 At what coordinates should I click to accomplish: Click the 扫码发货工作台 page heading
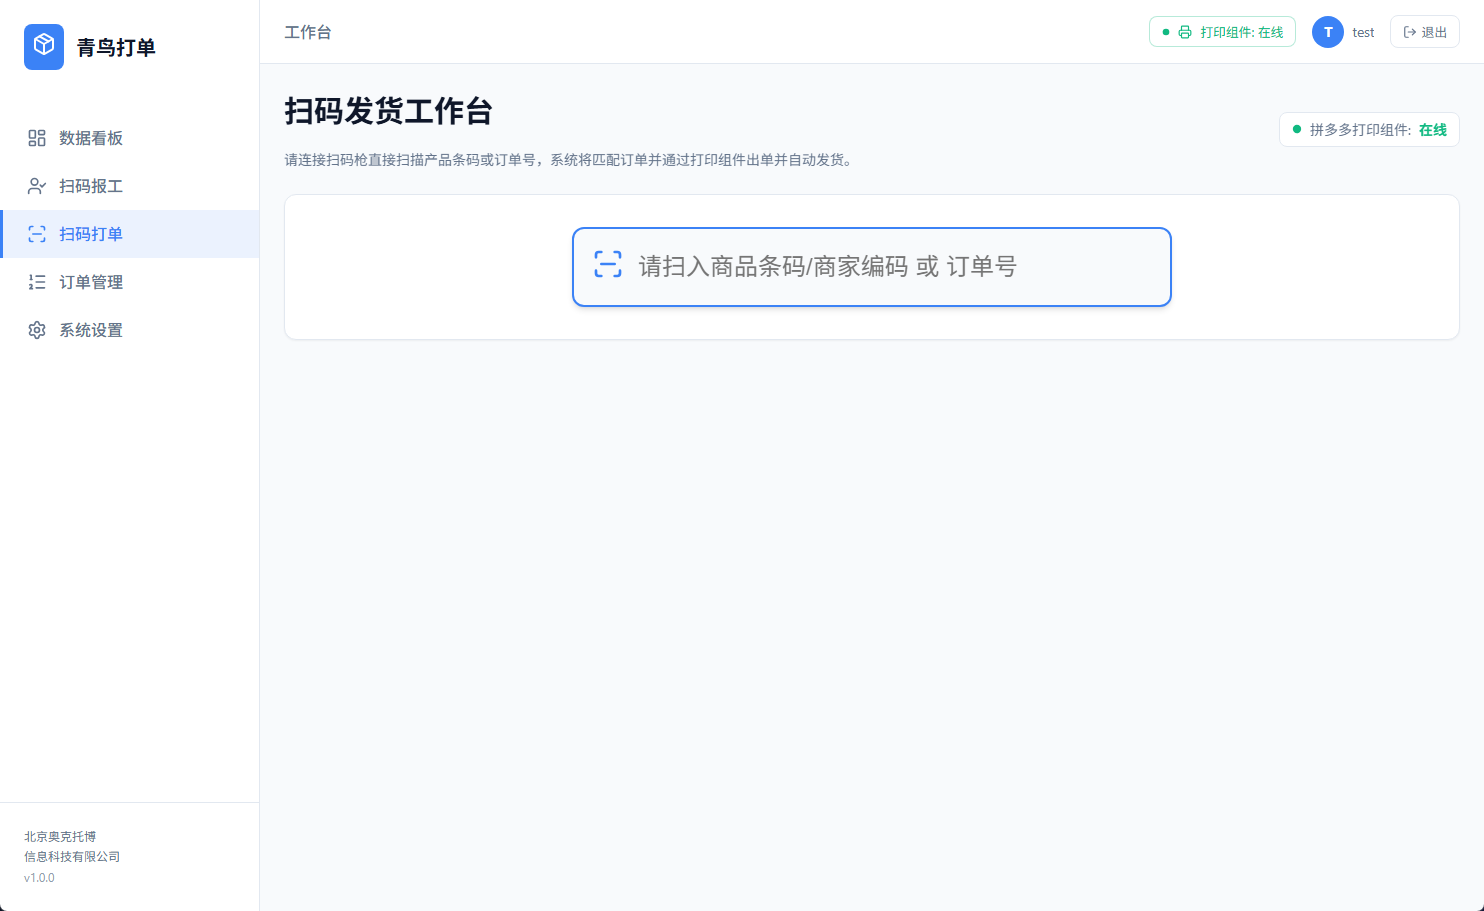point(388,111)
